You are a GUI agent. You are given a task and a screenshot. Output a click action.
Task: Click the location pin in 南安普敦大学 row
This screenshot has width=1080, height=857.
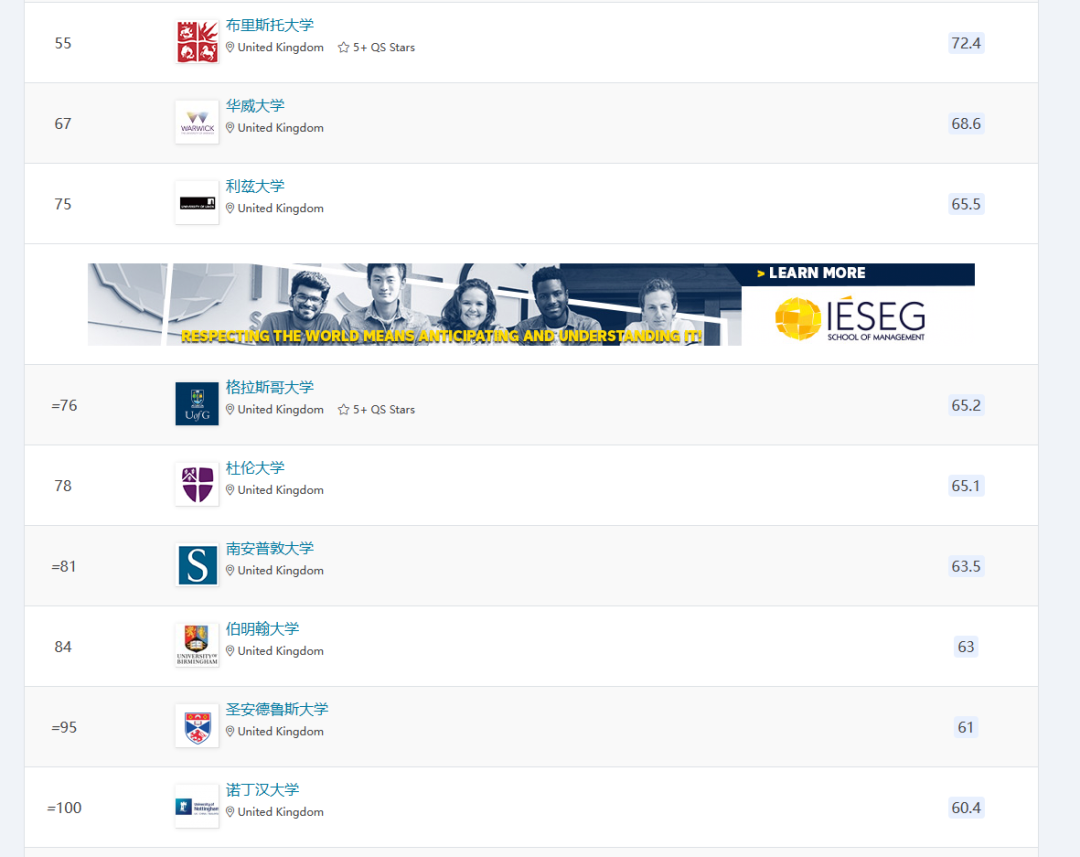tap(230, 571)
